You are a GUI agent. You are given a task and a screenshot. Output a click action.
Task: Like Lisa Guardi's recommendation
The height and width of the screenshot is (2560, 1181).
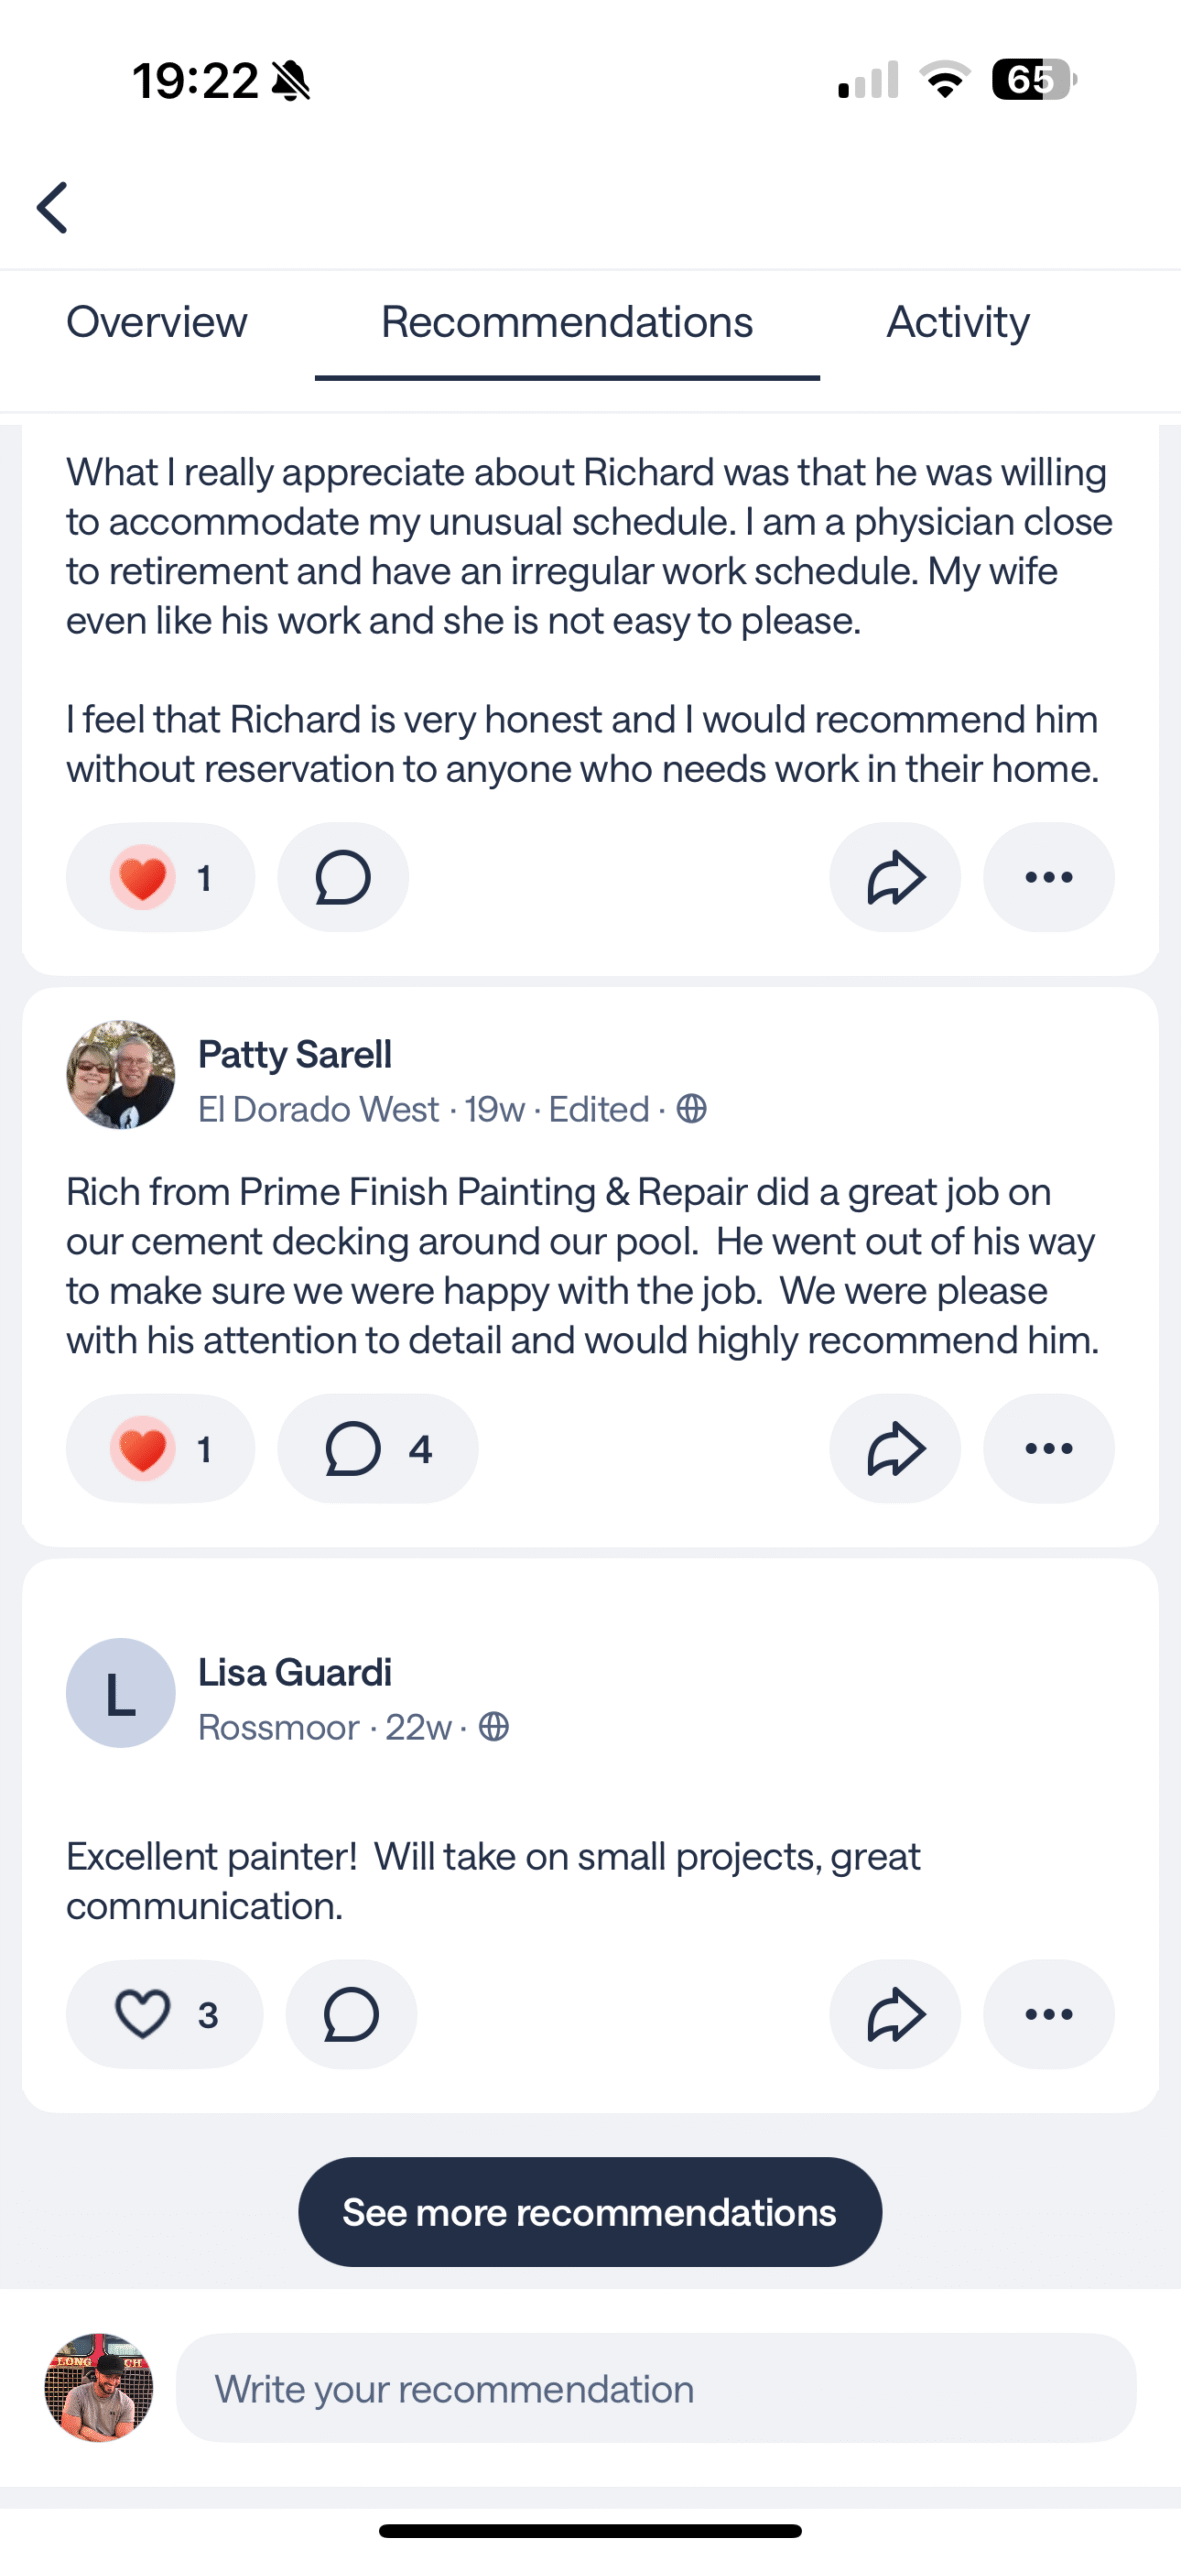pyautogui.click(x=164, y=2014)
